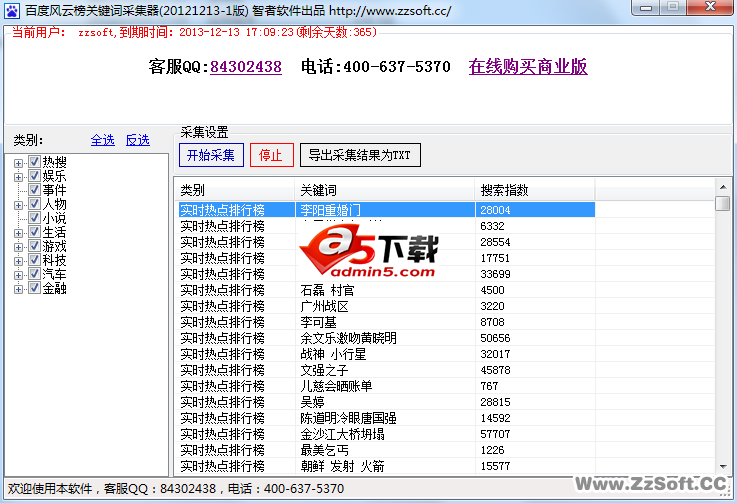Open customer QQ link 84302438
The width and height of the screenshot is (737, 503).
[246, 67]
